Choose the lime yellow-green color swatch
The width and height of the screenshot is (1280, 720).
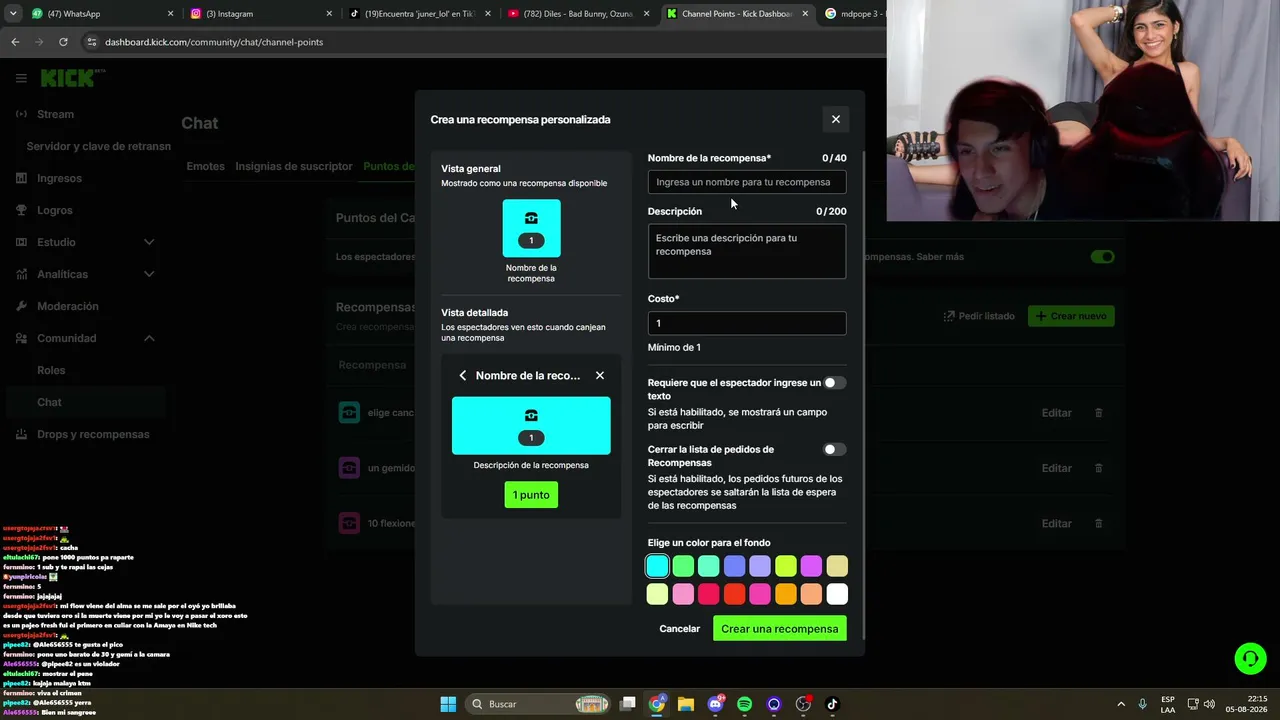pos(786,566)
